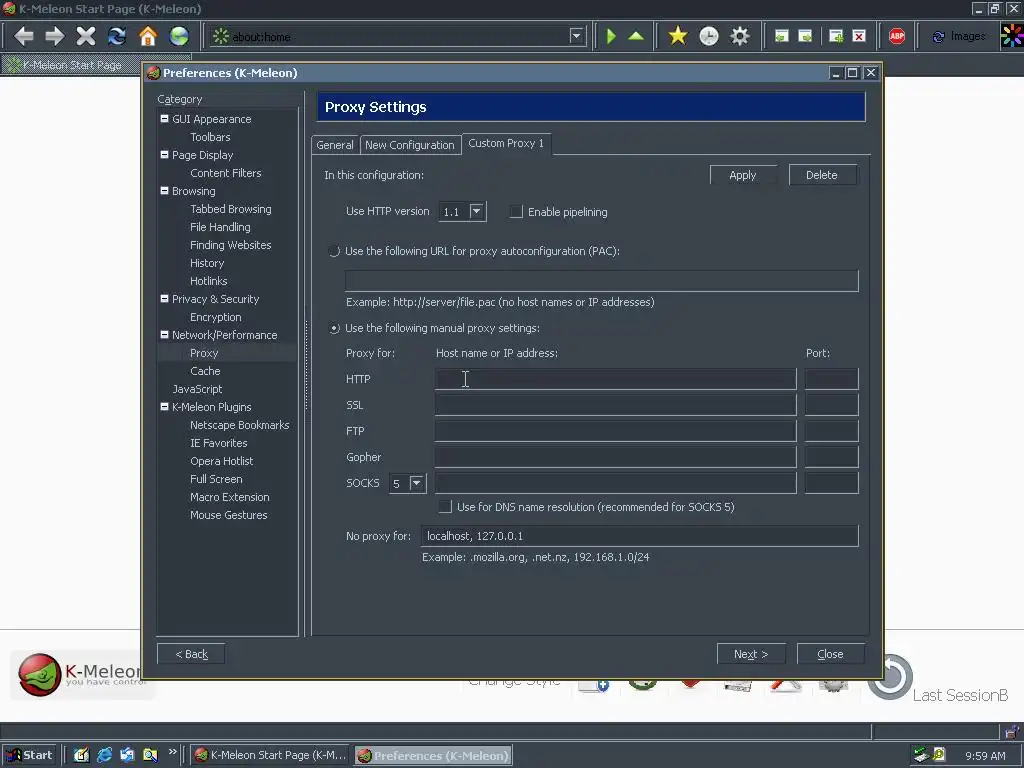This screenshot has height=768, width=1024.
Task: Open bookmarks with the yellow star icon
Action: coord(678,36)
